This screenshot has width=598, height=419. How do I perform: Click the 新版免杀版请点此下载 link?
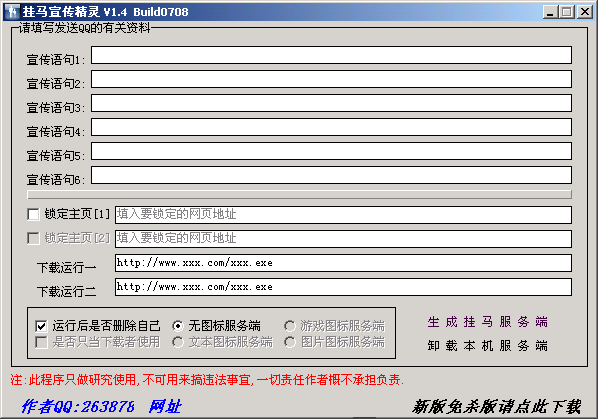[497, 407]
